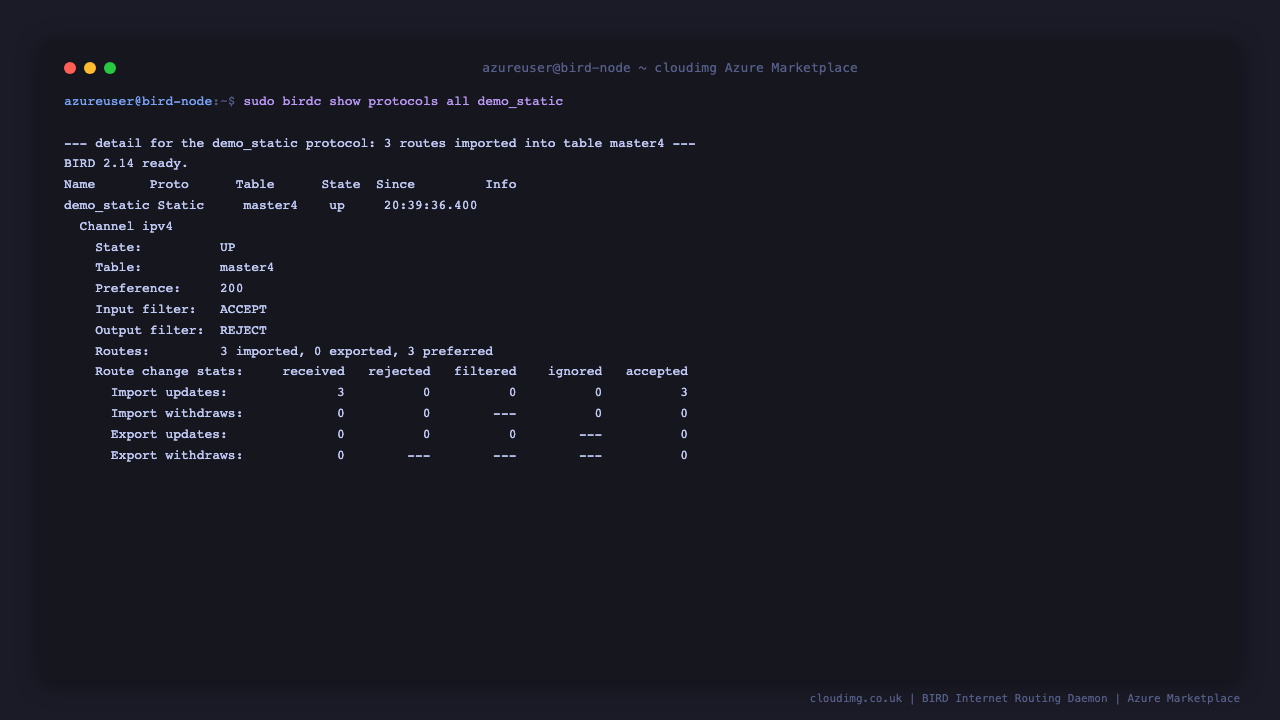Click the 'accepted' column header
Viewport: 1280px width, 720px height.
coord(657,371)
